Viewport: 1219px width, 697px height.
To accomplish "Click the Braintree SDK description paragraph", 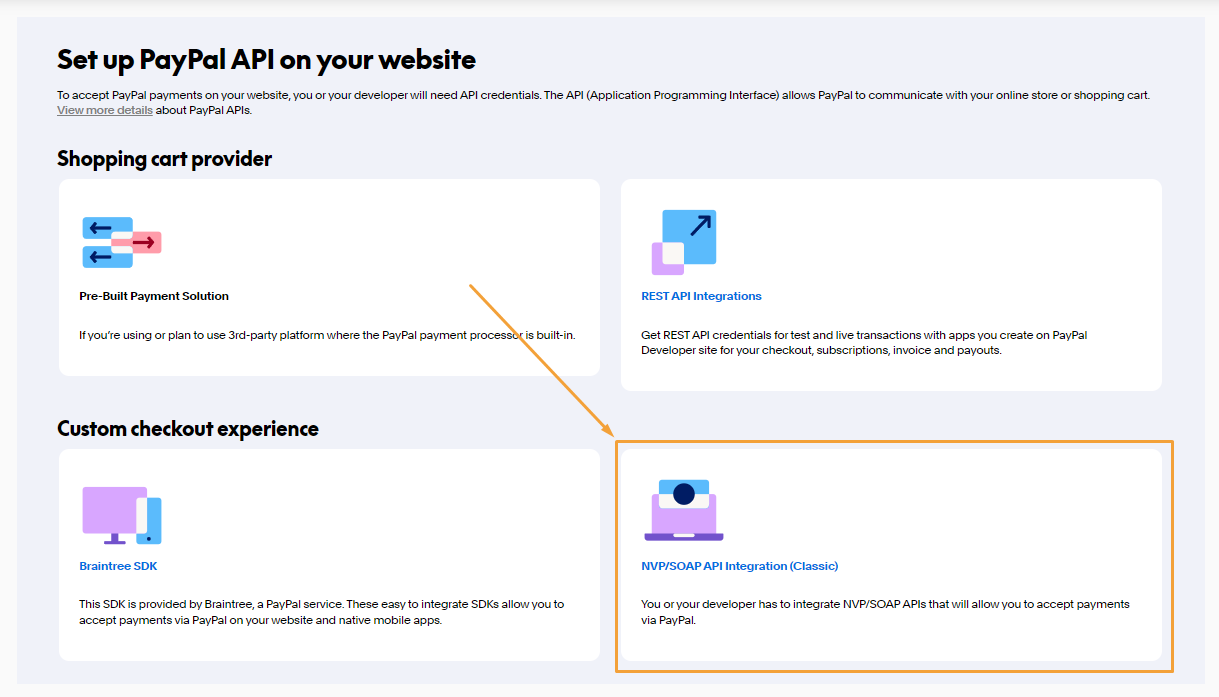I will [x=321, y=612].
